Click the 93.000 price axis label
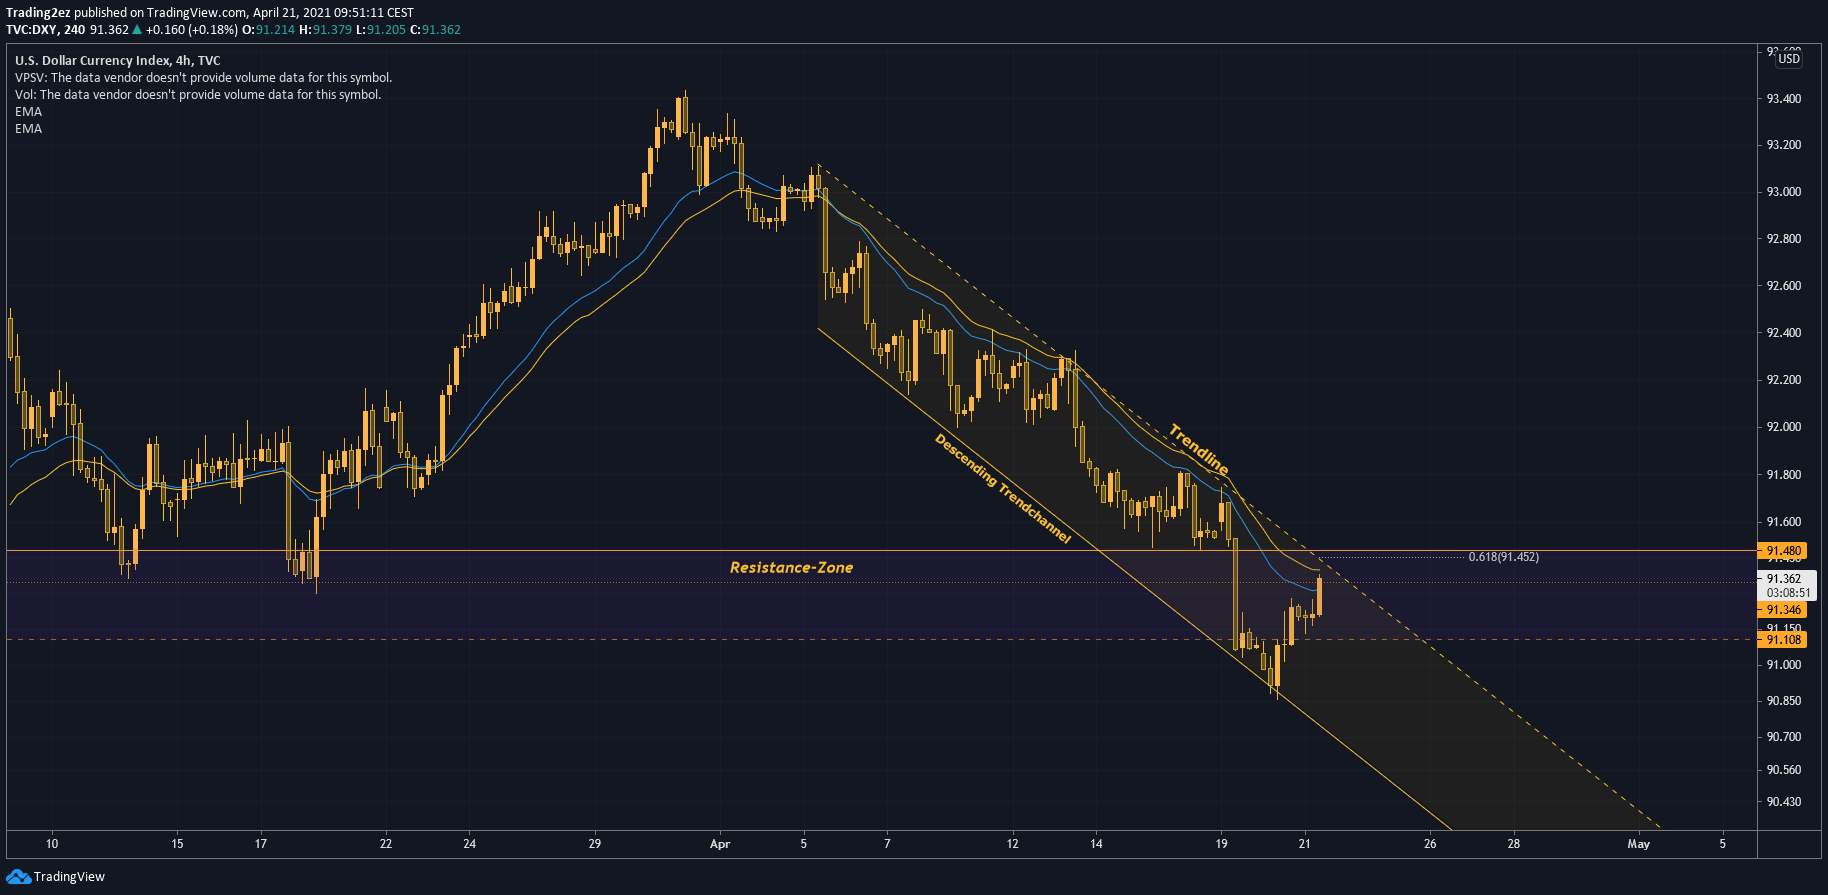Viewport: 1828px width, 895px height. 1784,192
